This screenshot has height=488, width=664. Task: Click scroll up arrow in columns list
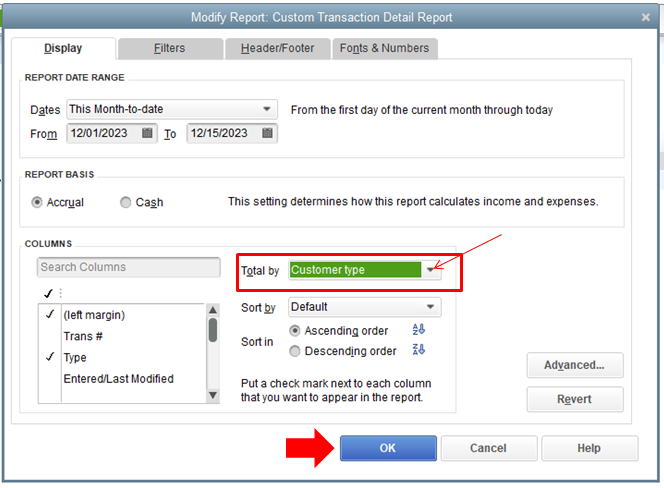tap(213, 310)
